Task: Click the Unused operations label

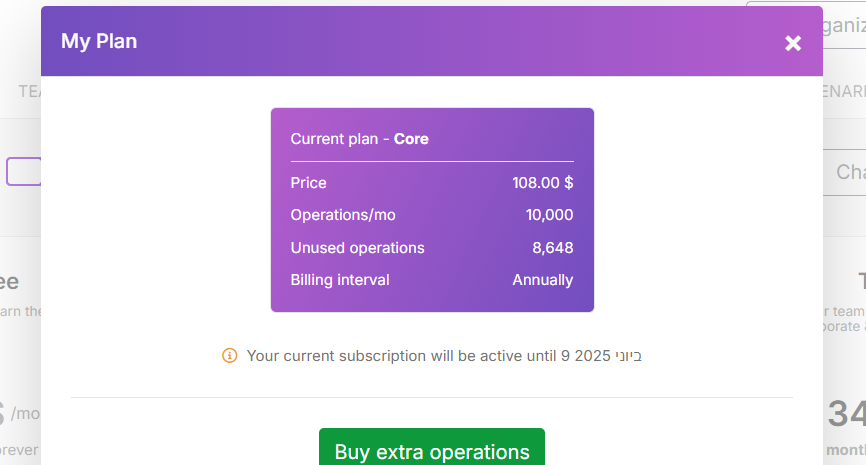Action: pos(357,248)
